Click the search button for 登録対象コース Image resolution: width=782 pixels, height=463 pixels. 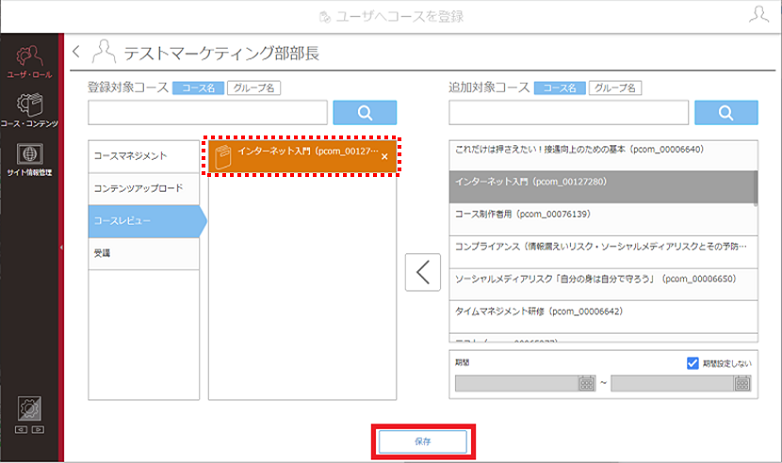click(x=365, y=113)
